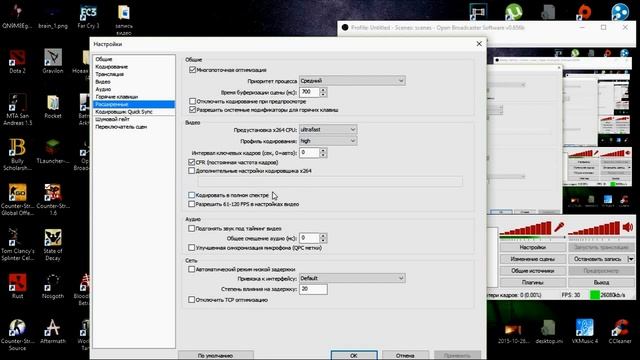
Task: Enable Отключить TCP оптимизацию checkbox
Action: pos(191,300)
